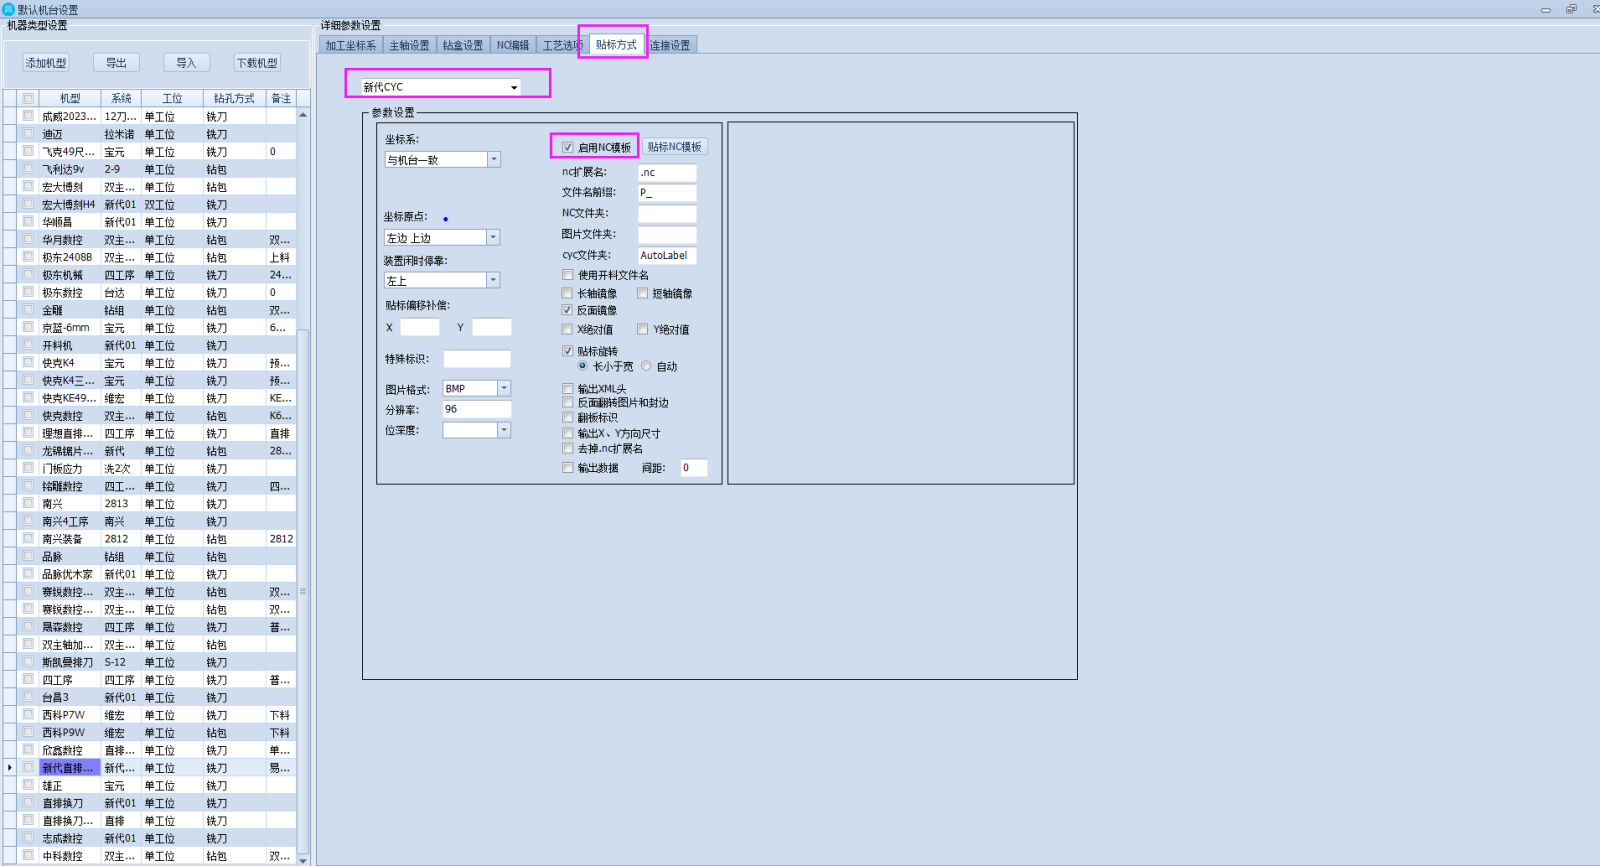Click the machine list scroll-up arrow
The image size is (1600, 866).
(x=303, y=115)
